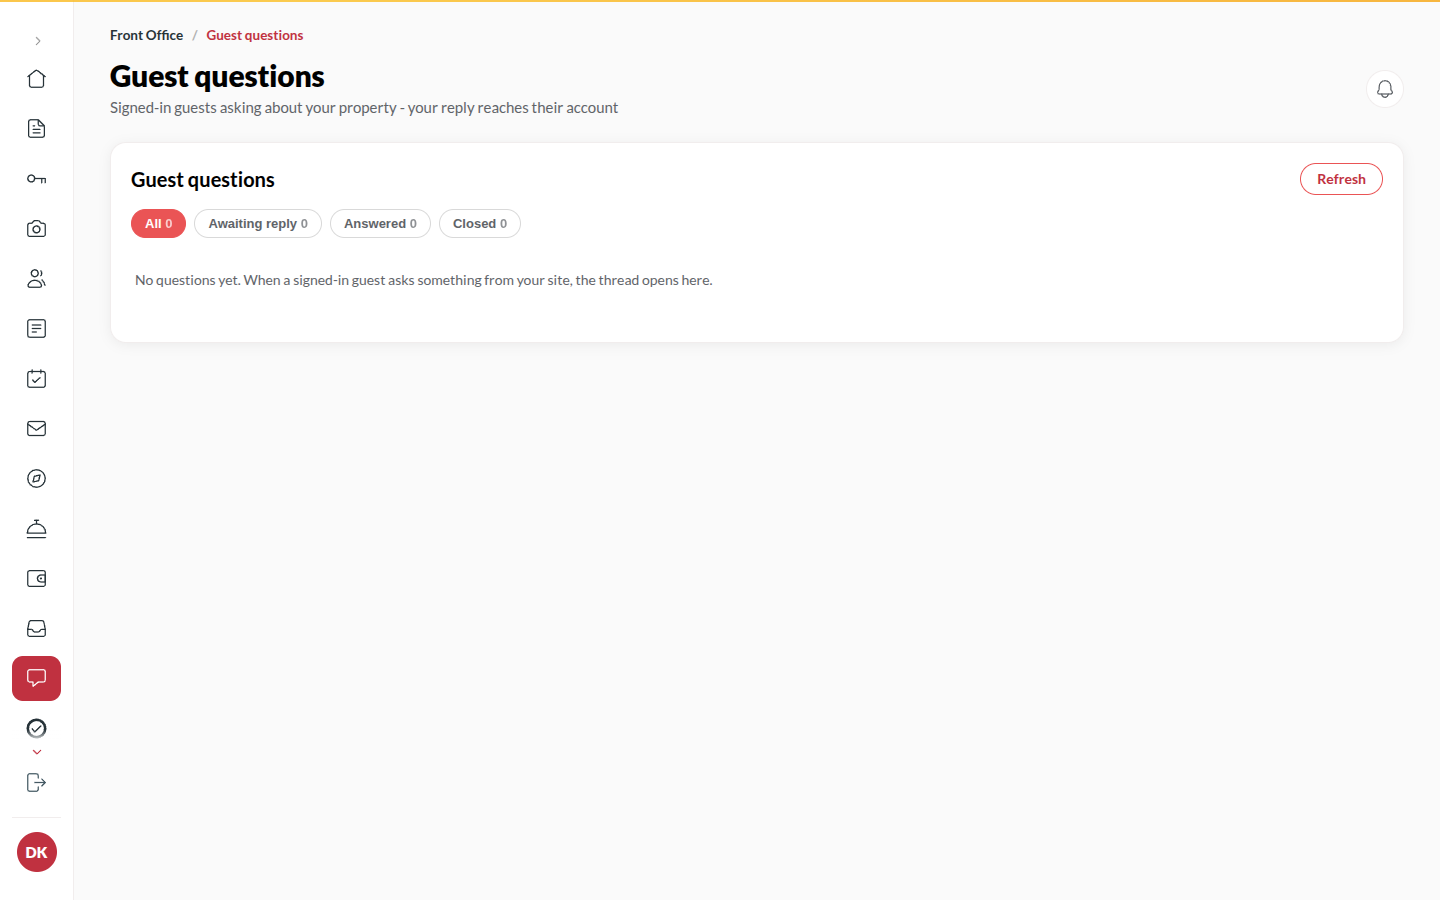This screenshot has height=900, width=1440.
Task: Expand the sidebar with the top chevron
Action: tap(37, 41)
